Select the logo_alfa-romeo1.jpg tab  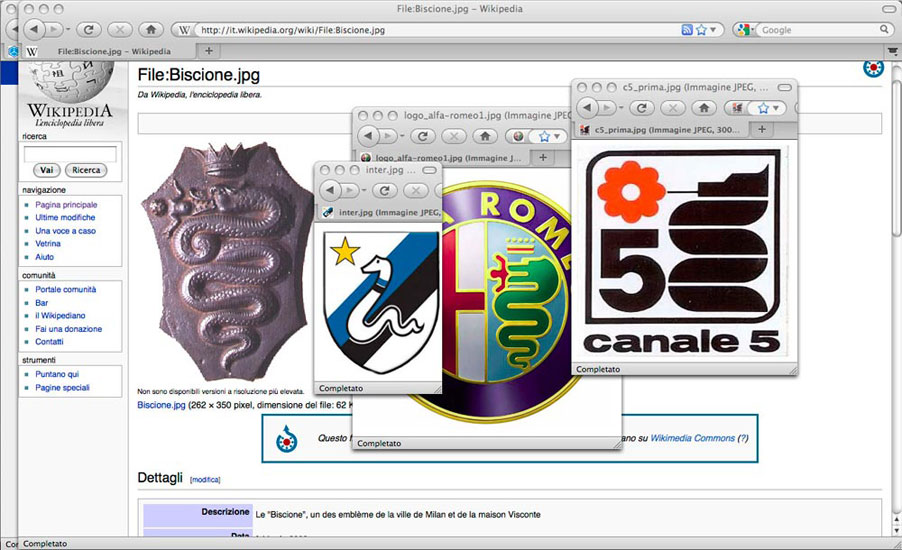click(x=442, y=158)
